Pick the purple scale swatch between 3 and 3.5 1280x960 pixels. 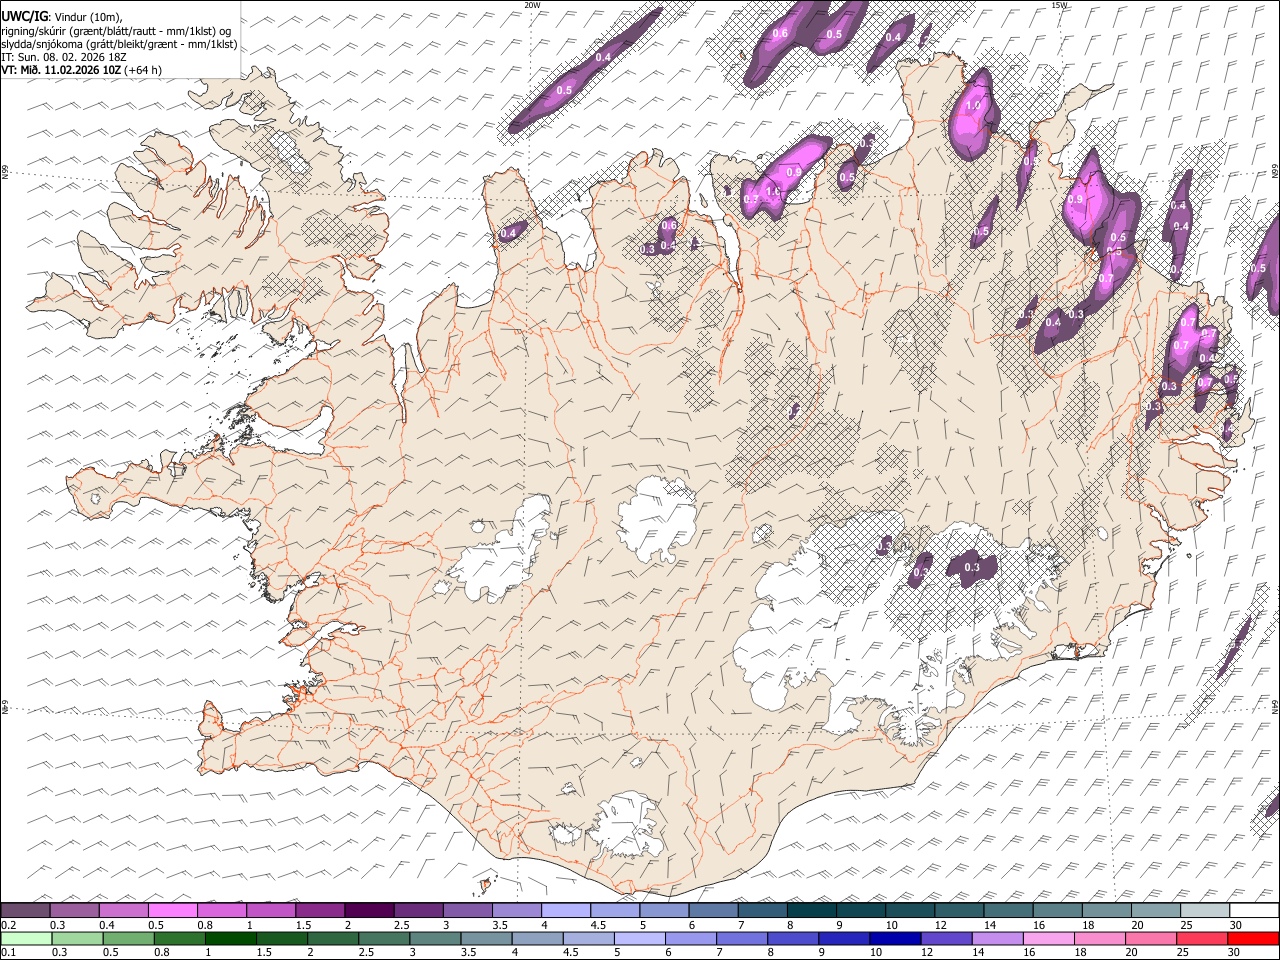tap(467, 910)
